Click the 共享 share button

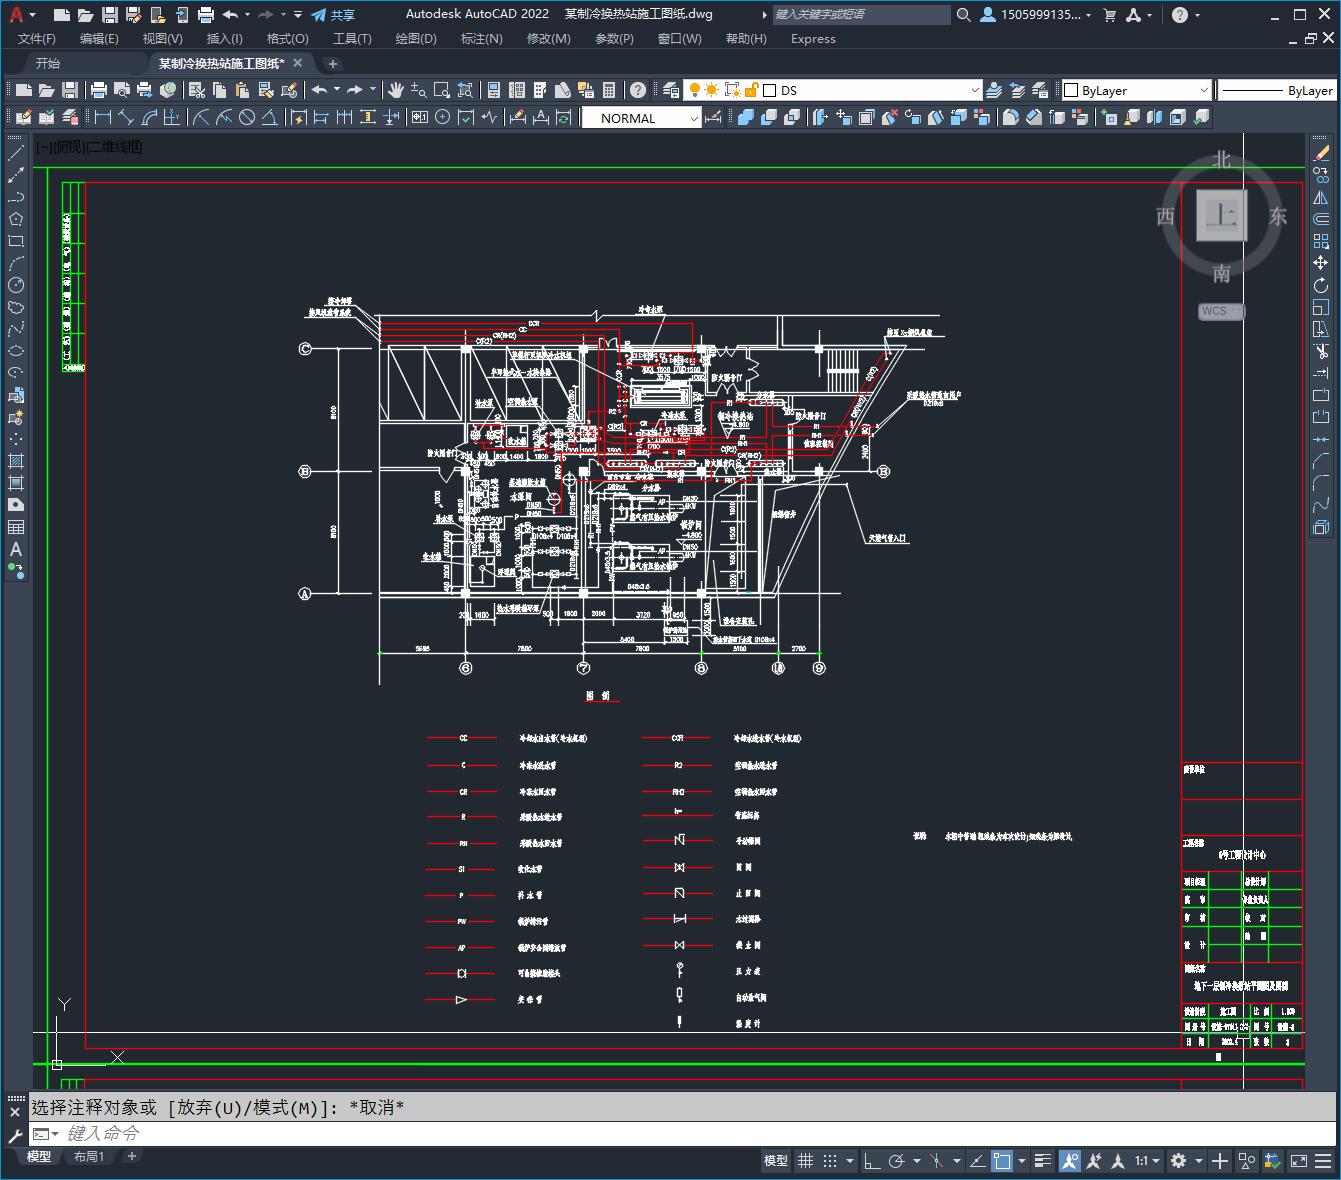click(x=333, y=14)
